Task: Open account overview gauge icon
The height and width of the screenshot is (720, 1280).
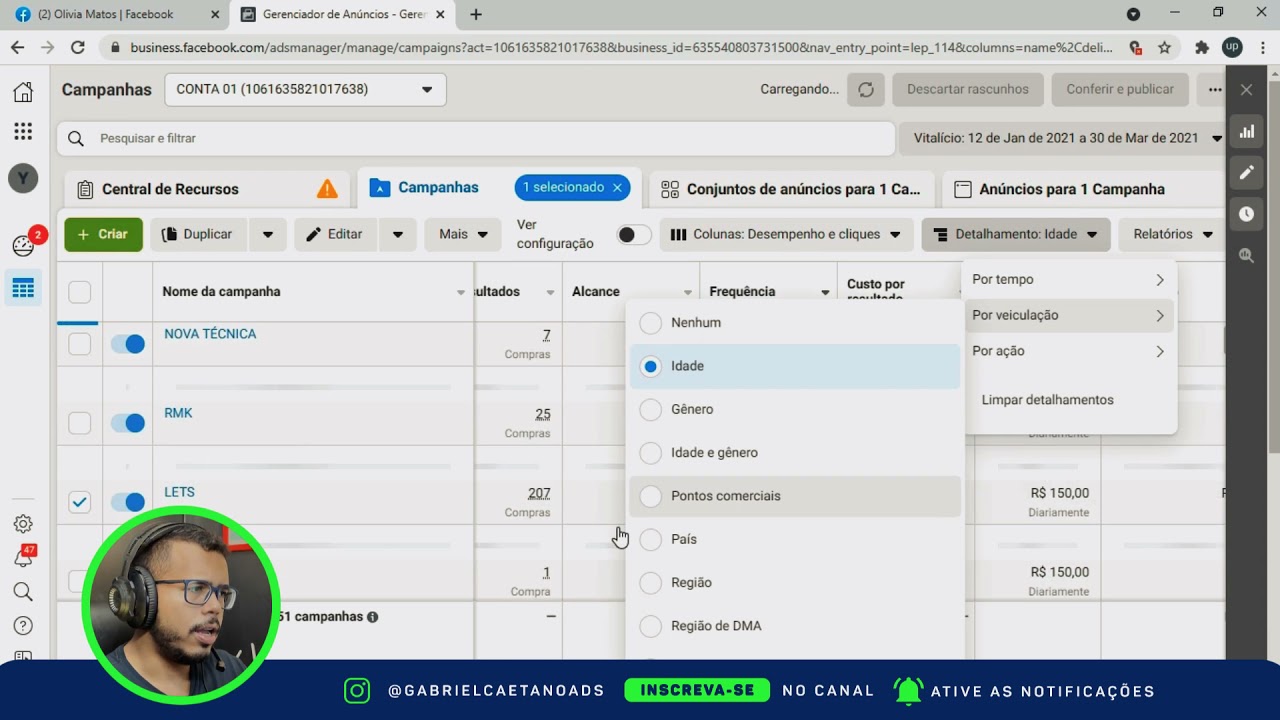Action: 23,245
